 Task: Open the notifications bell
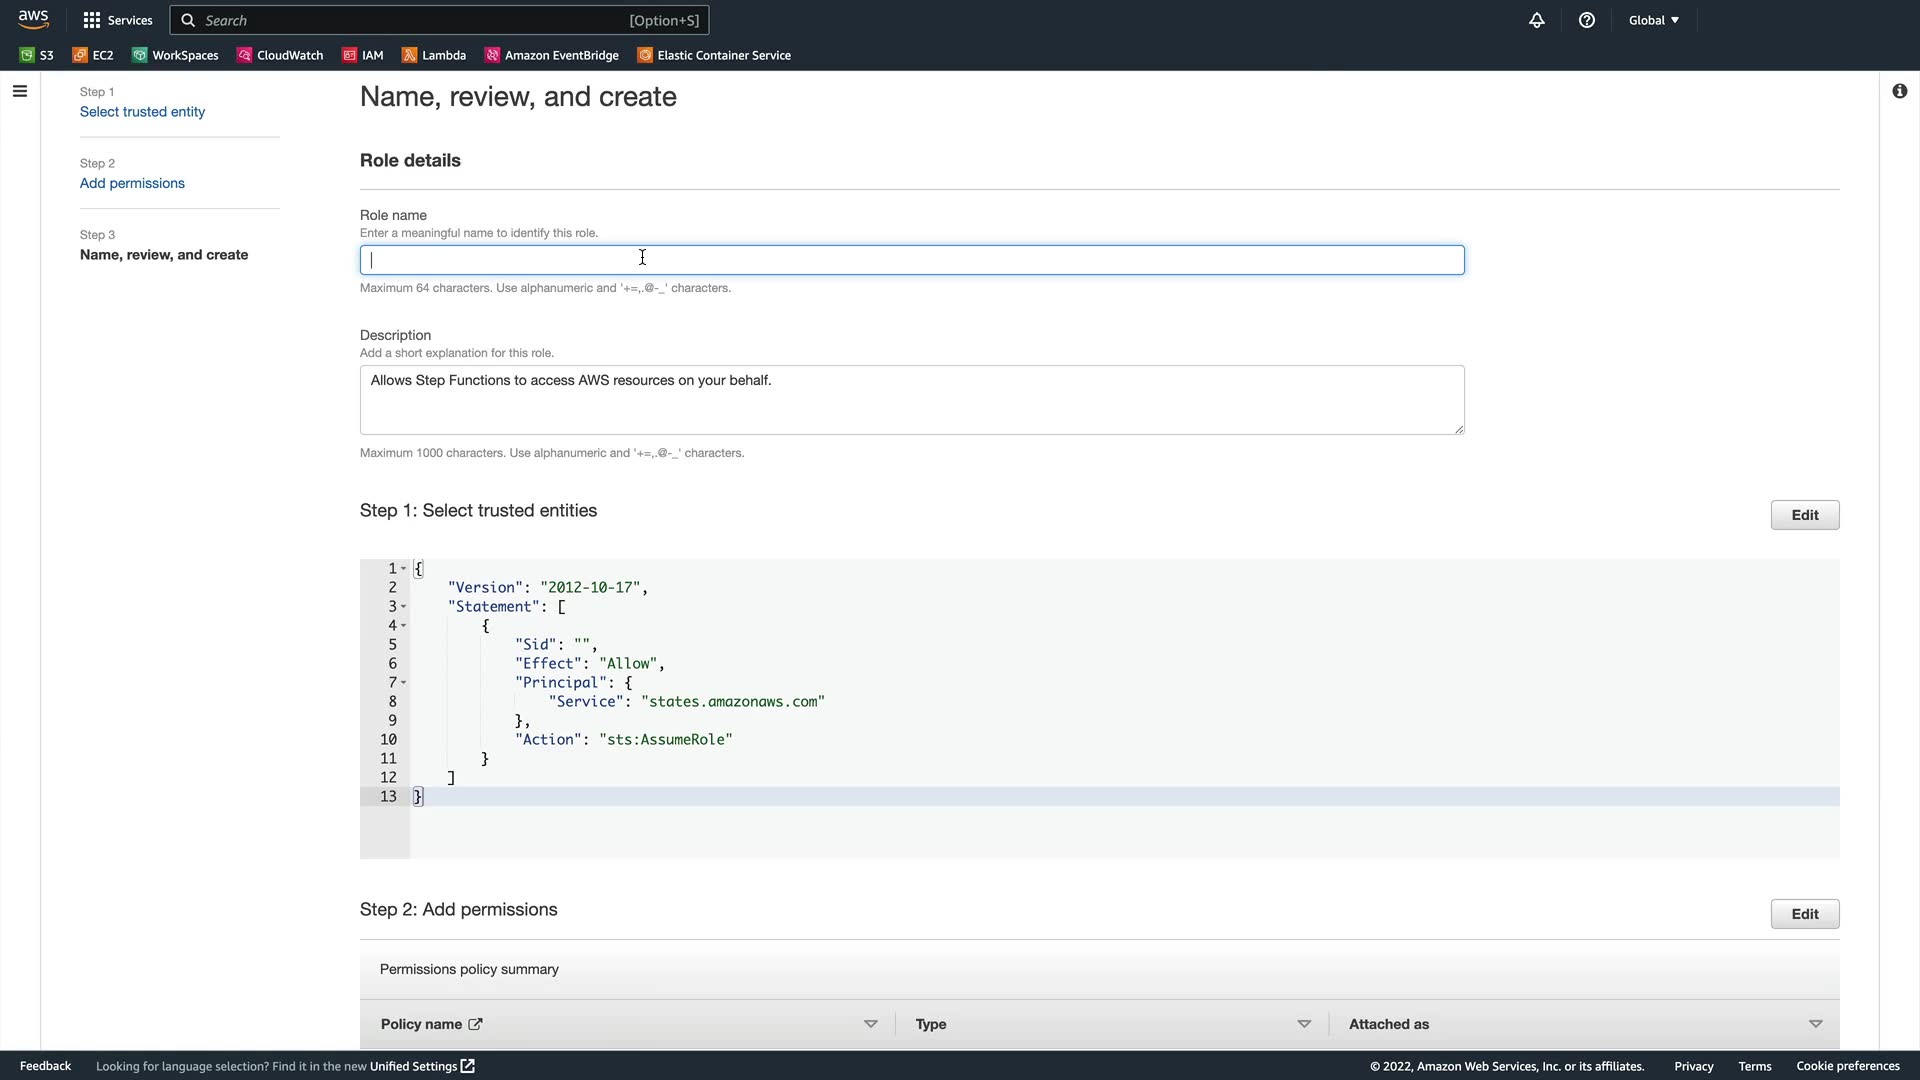[x=1537, y=20]
